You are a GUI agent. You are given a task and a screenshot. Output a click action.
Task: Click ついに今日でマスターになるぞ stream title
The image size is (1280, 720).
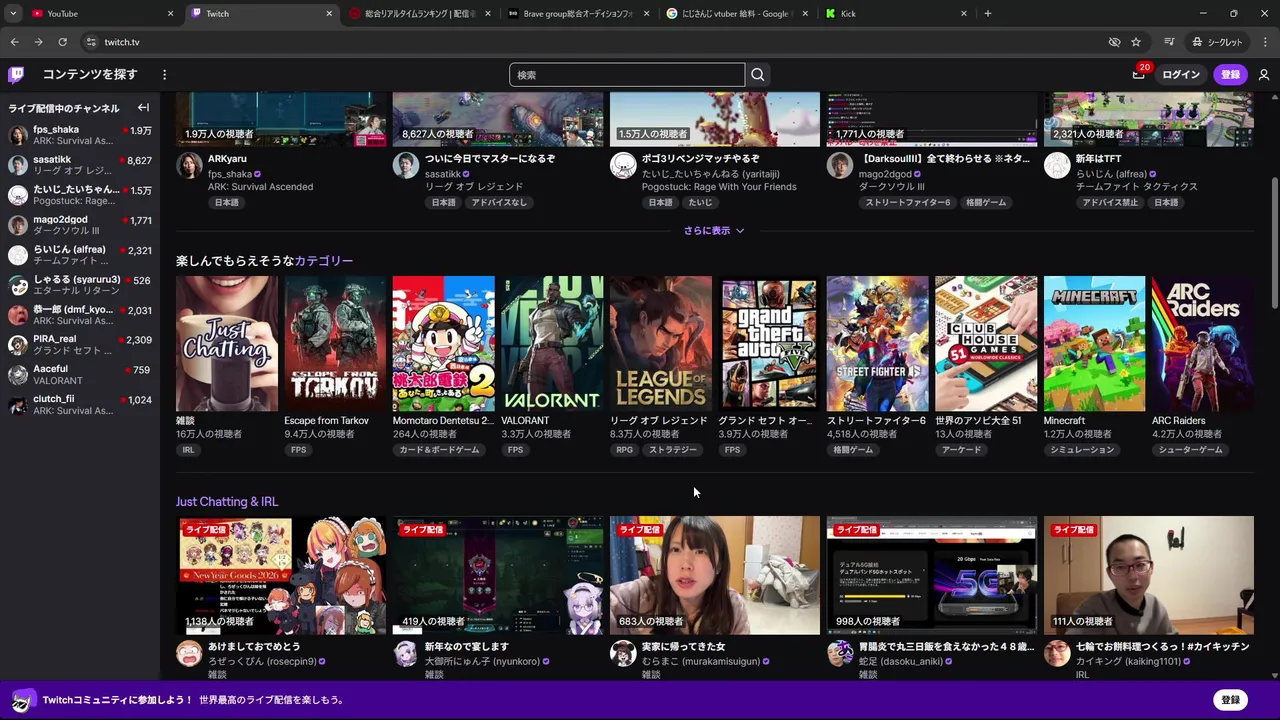[490, 159]
